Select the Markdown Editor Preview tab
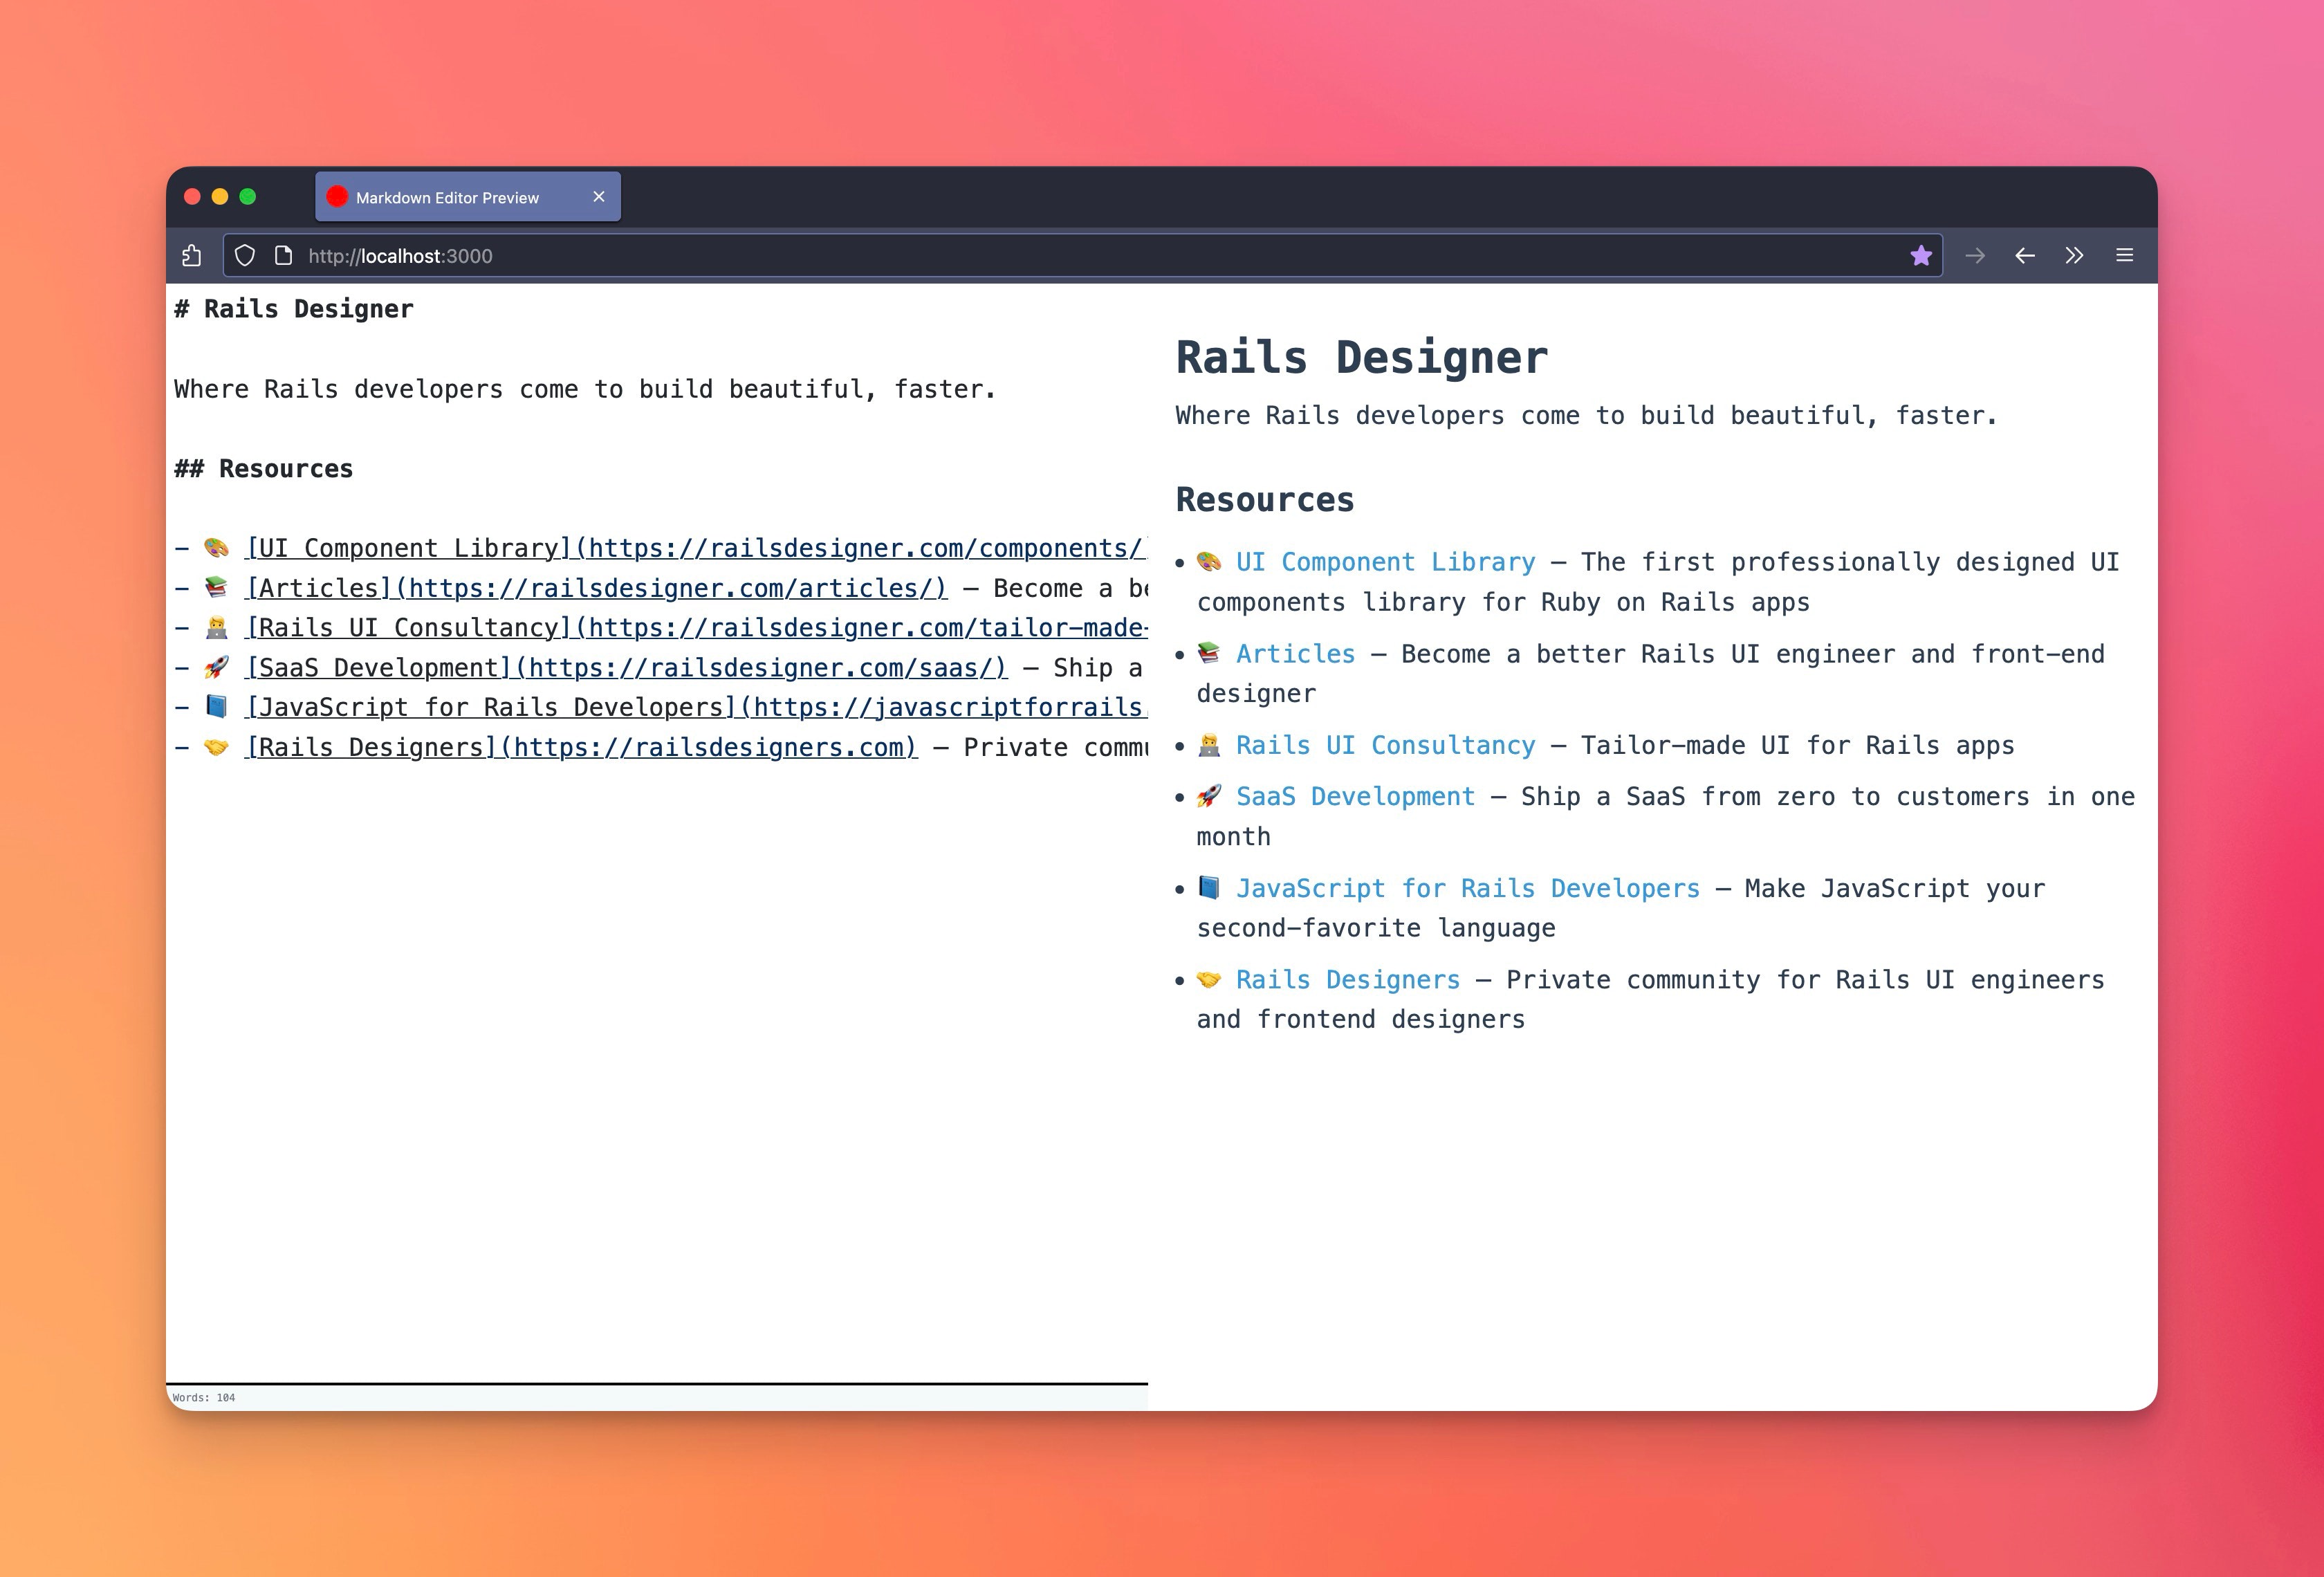This screenshot has height=1577, width=2324. [468, 197]
